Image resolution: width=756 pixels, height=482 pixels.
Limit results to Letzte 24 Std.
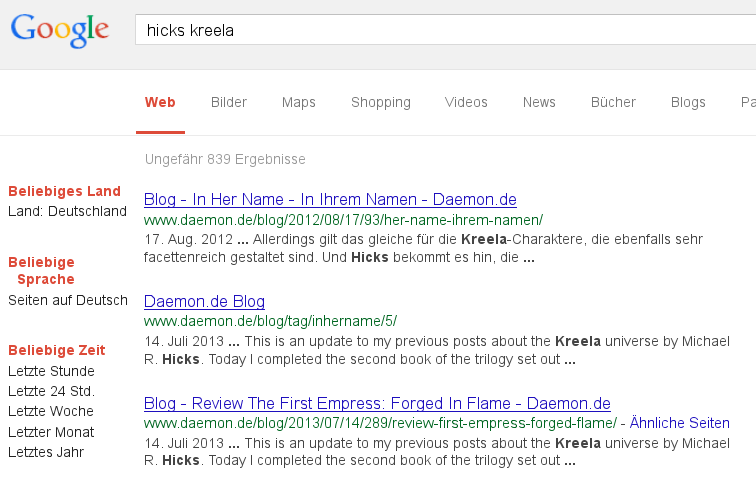point(51,391)
